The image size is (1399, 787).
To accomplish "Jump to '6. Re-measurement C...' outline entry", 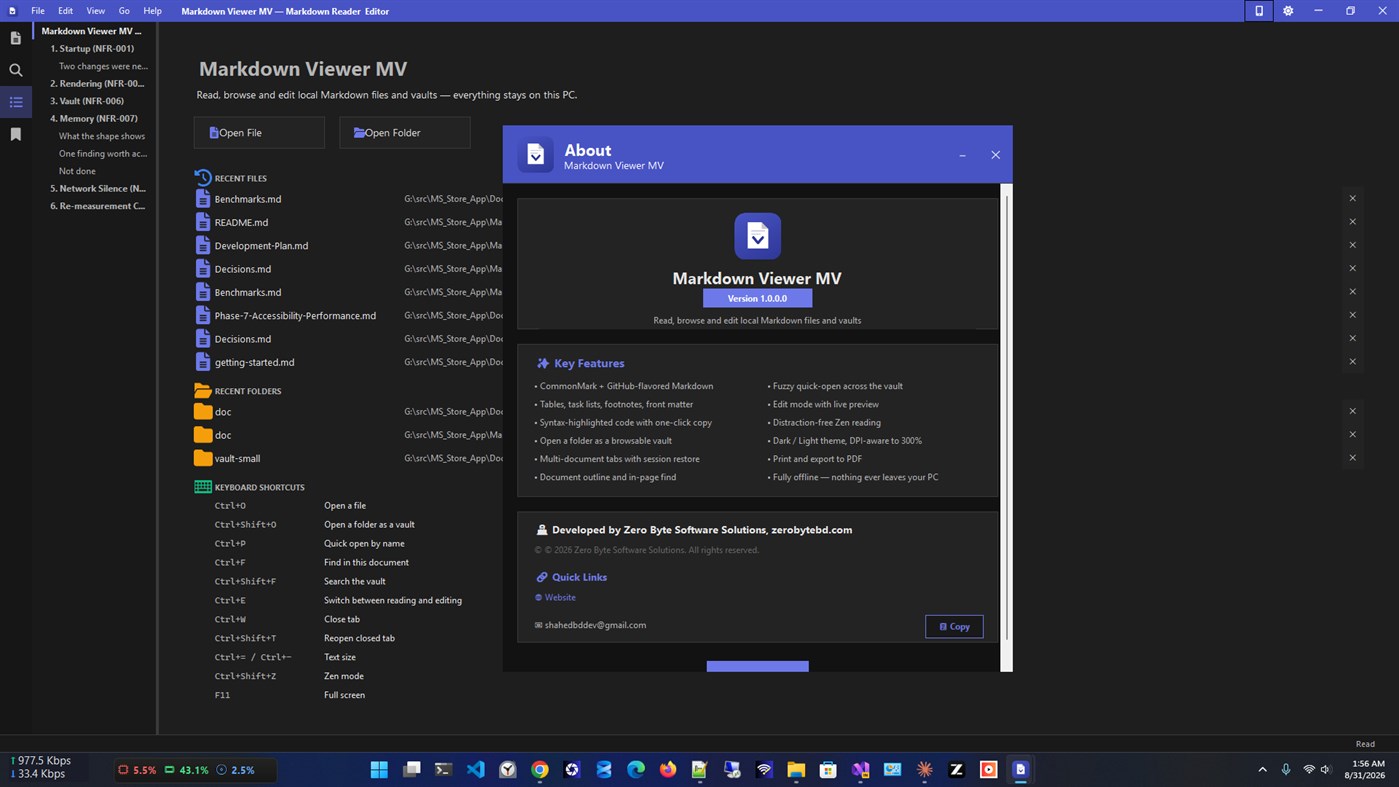I will 97,206.
